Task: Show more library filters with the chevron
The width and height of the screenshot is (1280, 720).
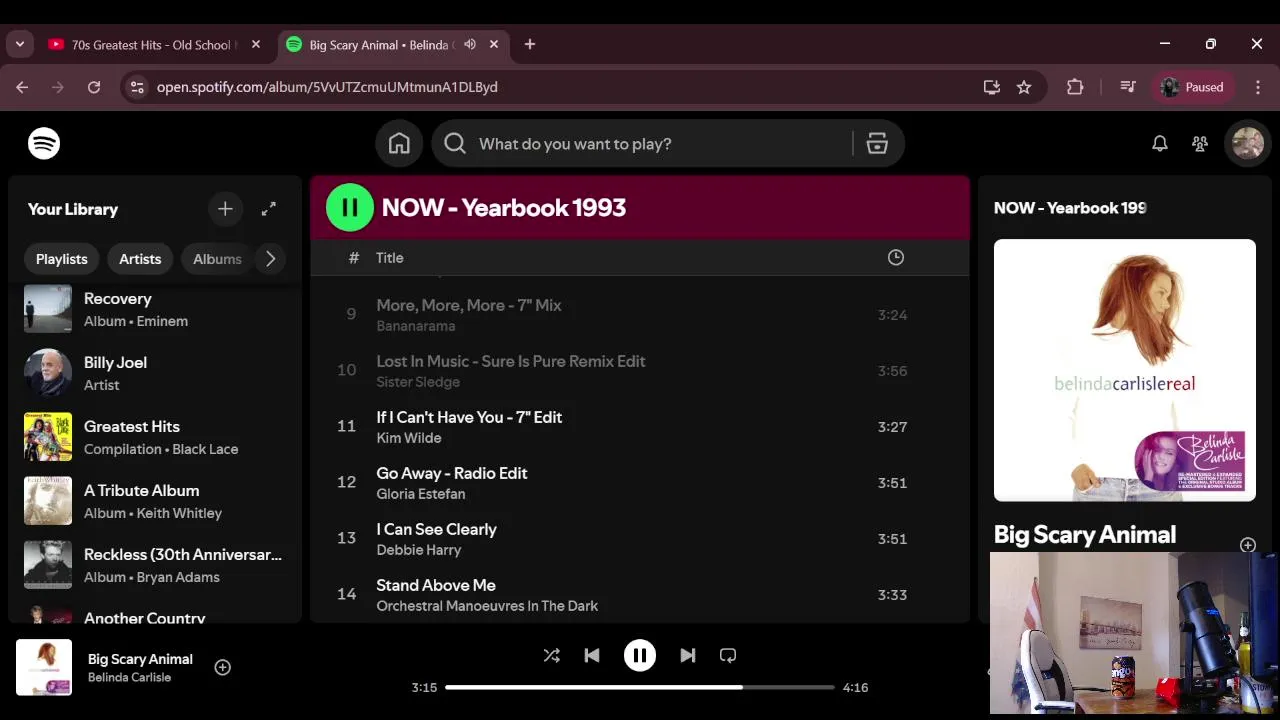Action: pos(270,259)
